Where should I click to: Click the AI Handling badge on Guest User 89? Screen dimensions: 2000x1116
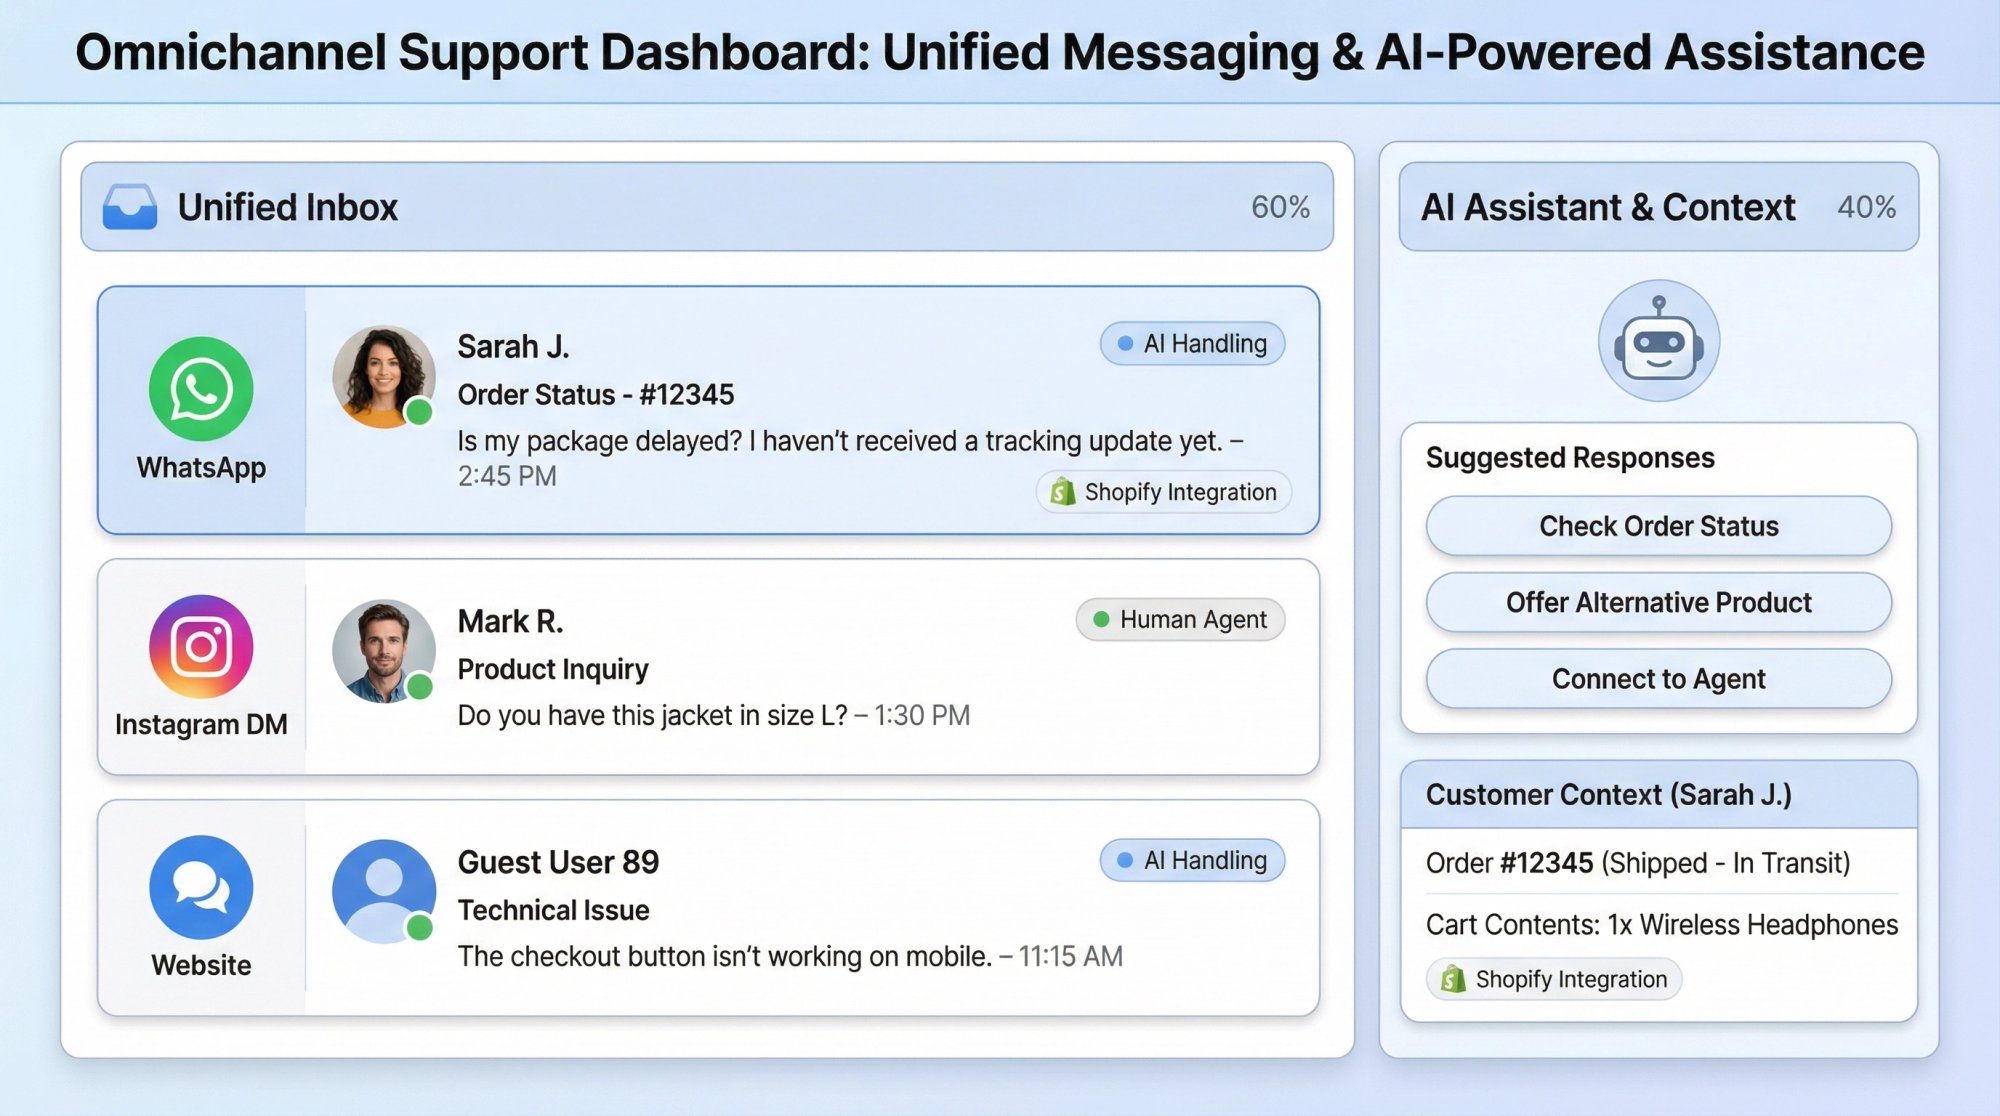point(1192,860)
